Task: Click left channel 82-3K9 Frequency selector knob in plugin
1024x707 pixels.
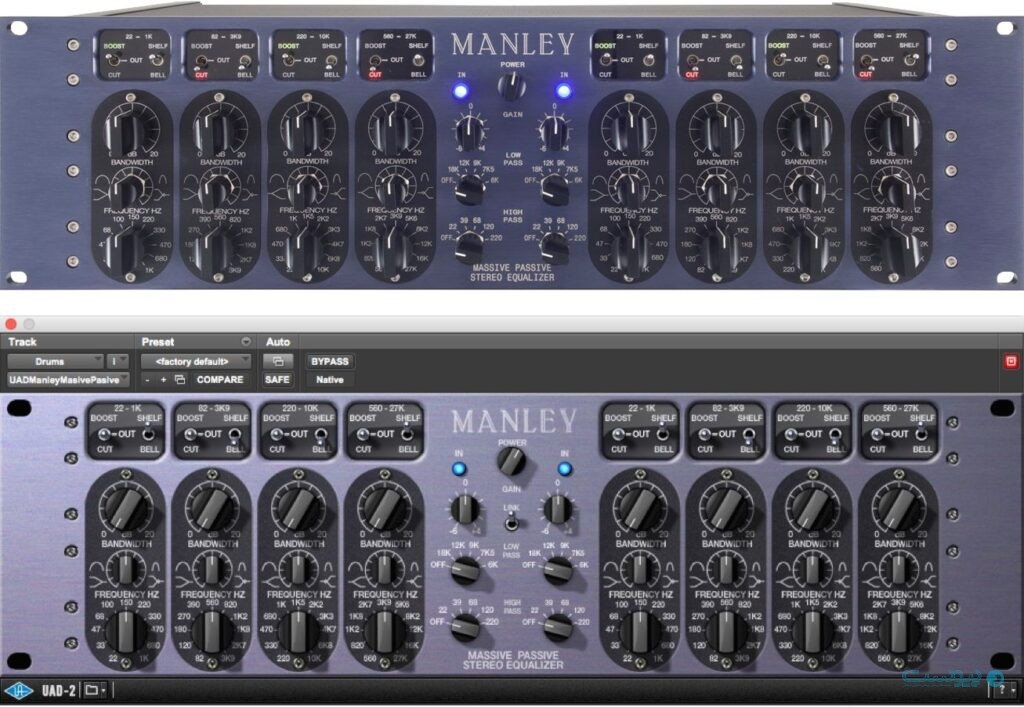Action: [212, 633]
